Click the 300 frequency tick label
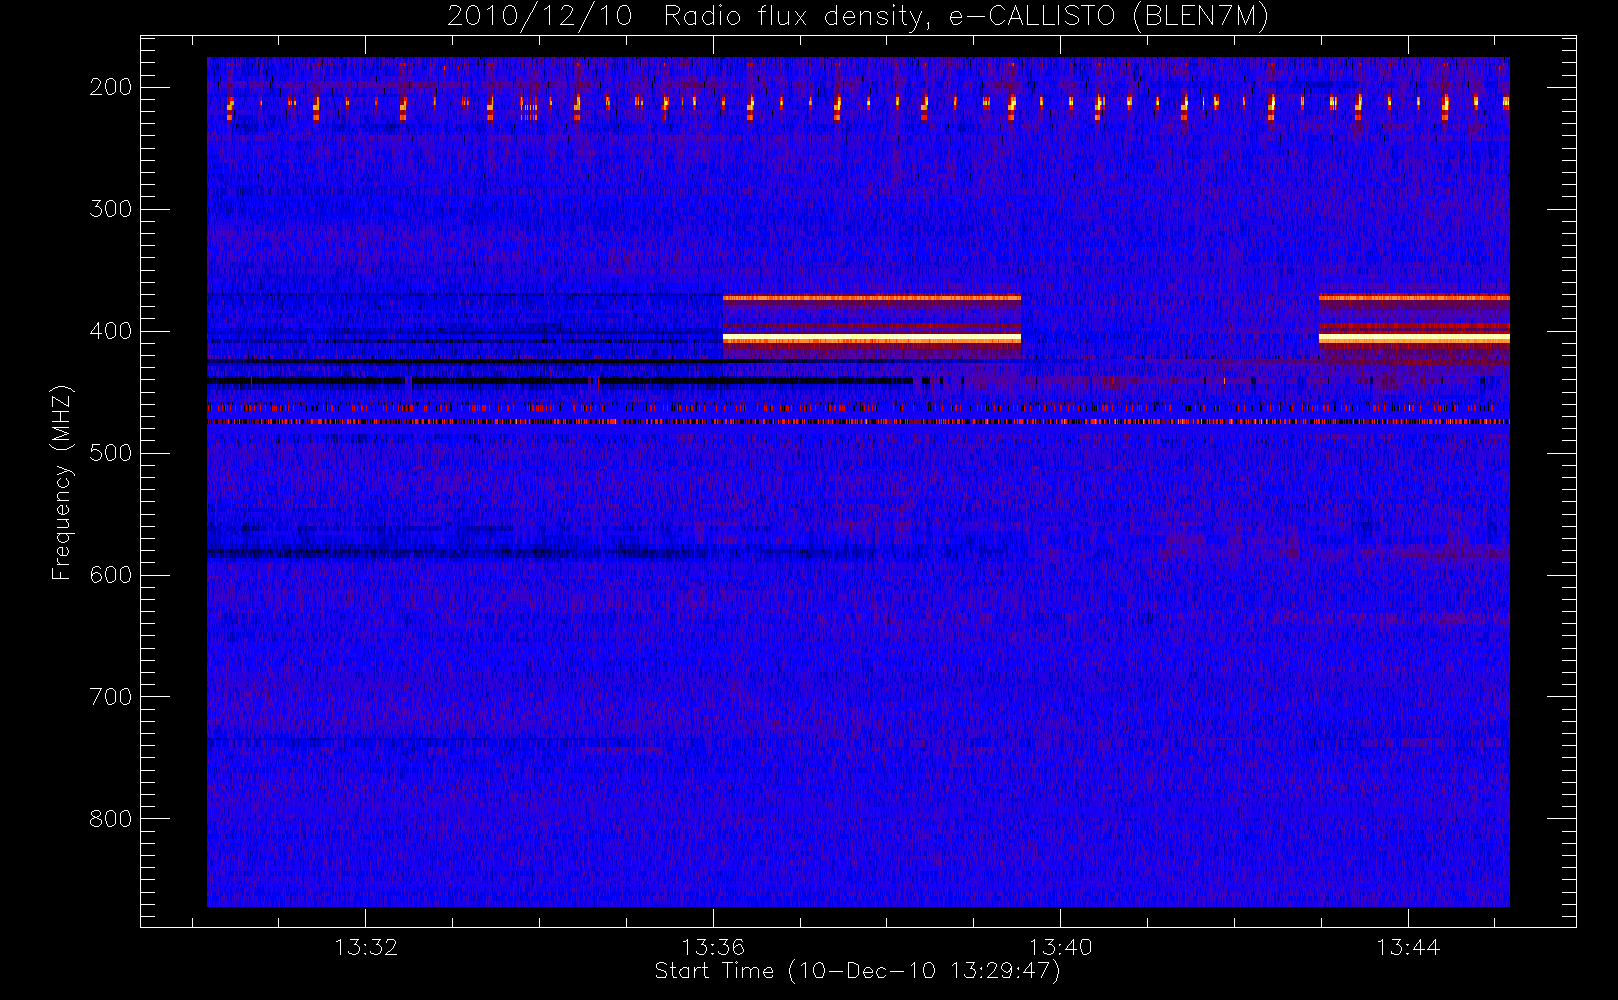The width and height of the screenshot is (1618, 1000). (111, 209)
